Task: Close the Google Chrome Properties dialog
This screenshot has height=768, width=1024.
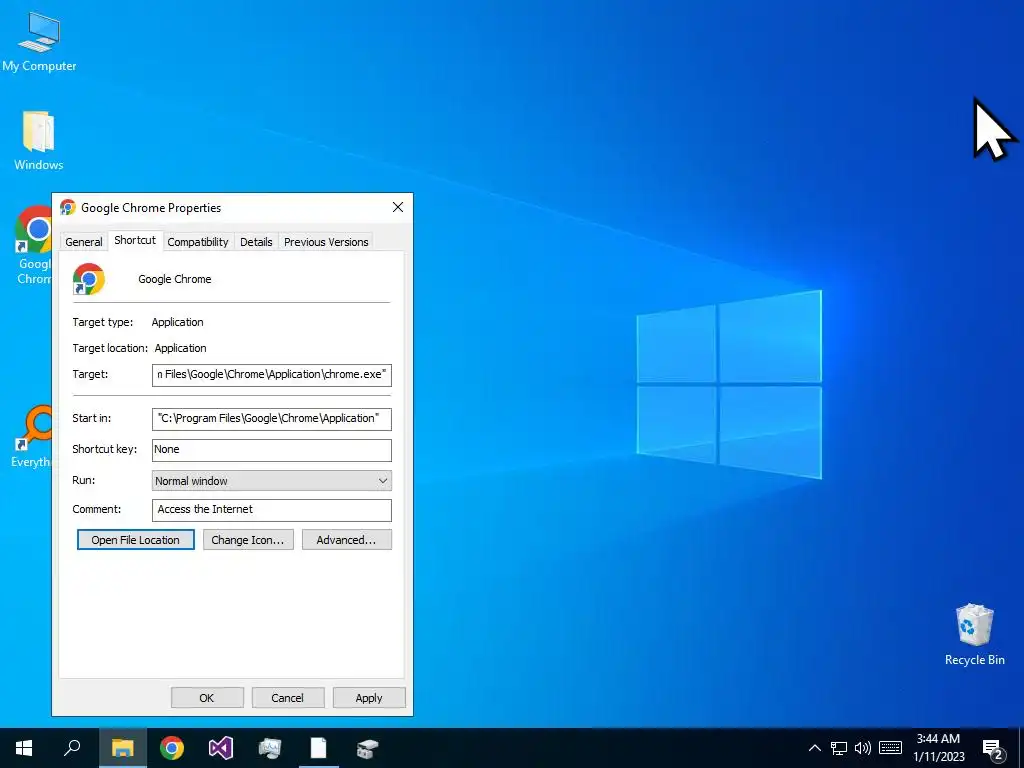Action: [398, 207]
